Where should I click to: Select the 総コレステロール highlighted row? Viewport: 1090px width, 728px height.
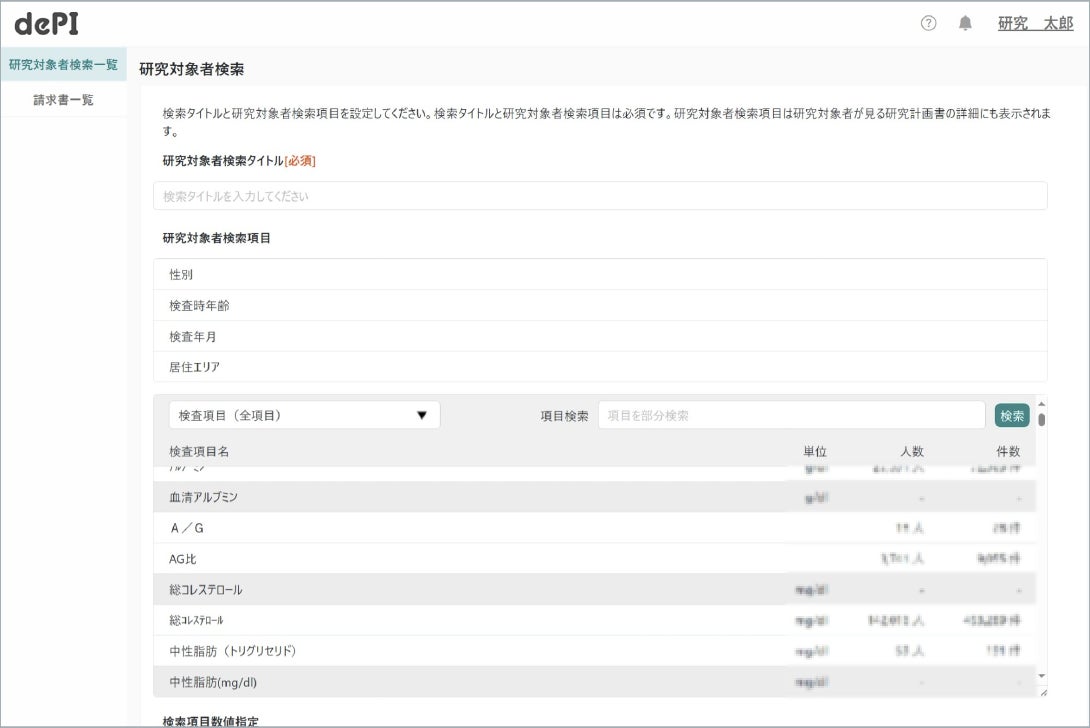point(594,590)
